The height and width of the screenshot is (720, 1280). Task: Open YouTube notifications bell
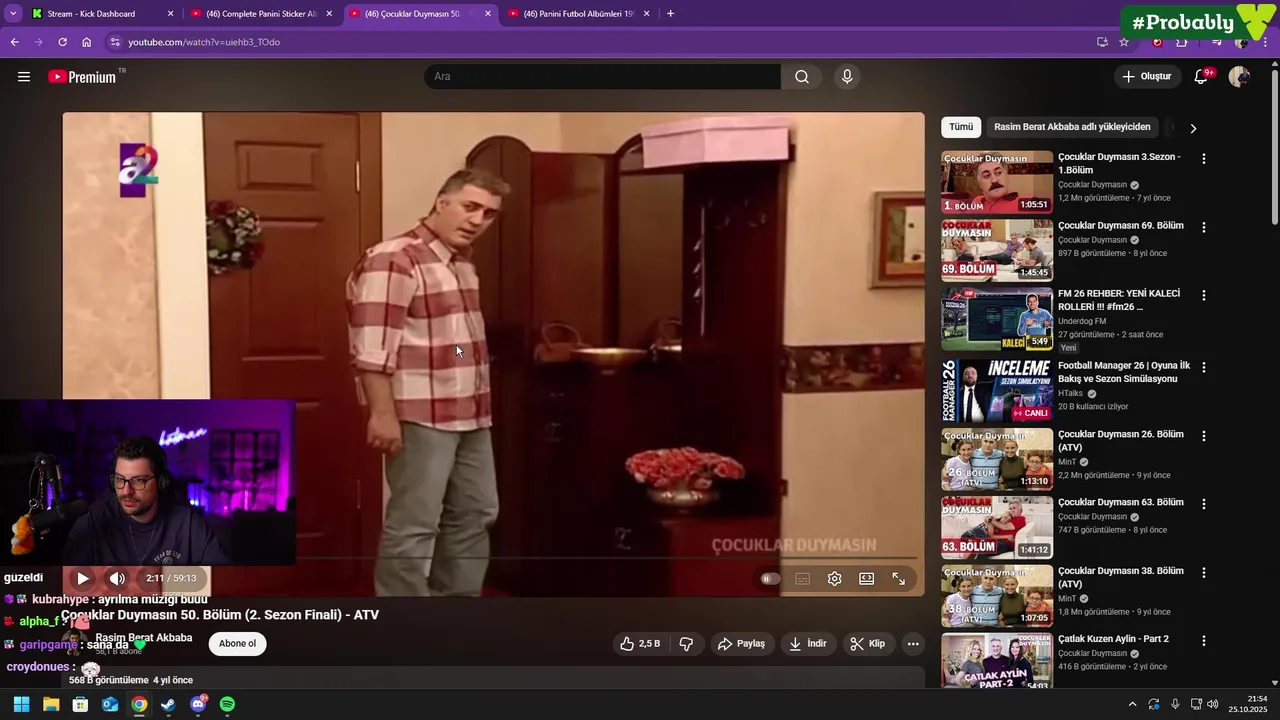click(x=1202, y=77)
